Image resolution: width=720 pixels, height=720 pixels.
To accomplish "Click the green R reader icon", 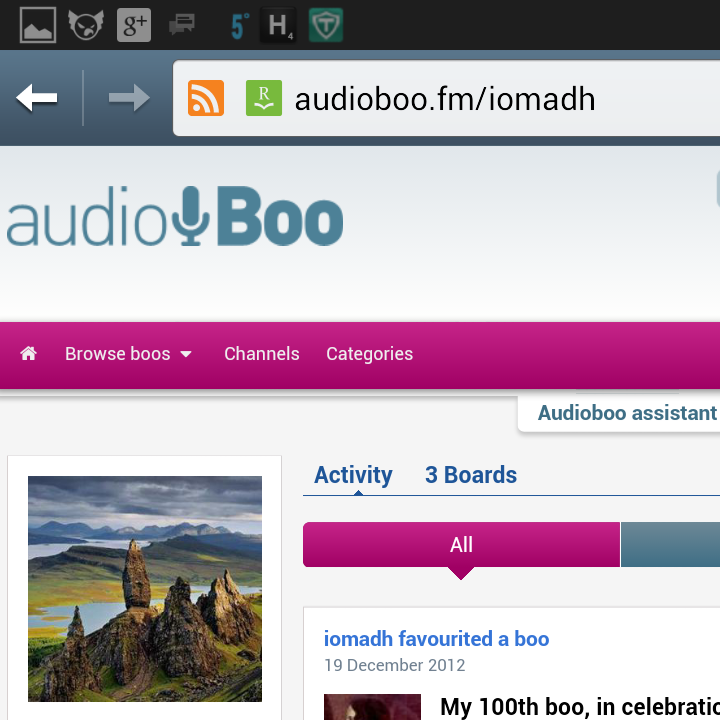I will tap(264, 99).
